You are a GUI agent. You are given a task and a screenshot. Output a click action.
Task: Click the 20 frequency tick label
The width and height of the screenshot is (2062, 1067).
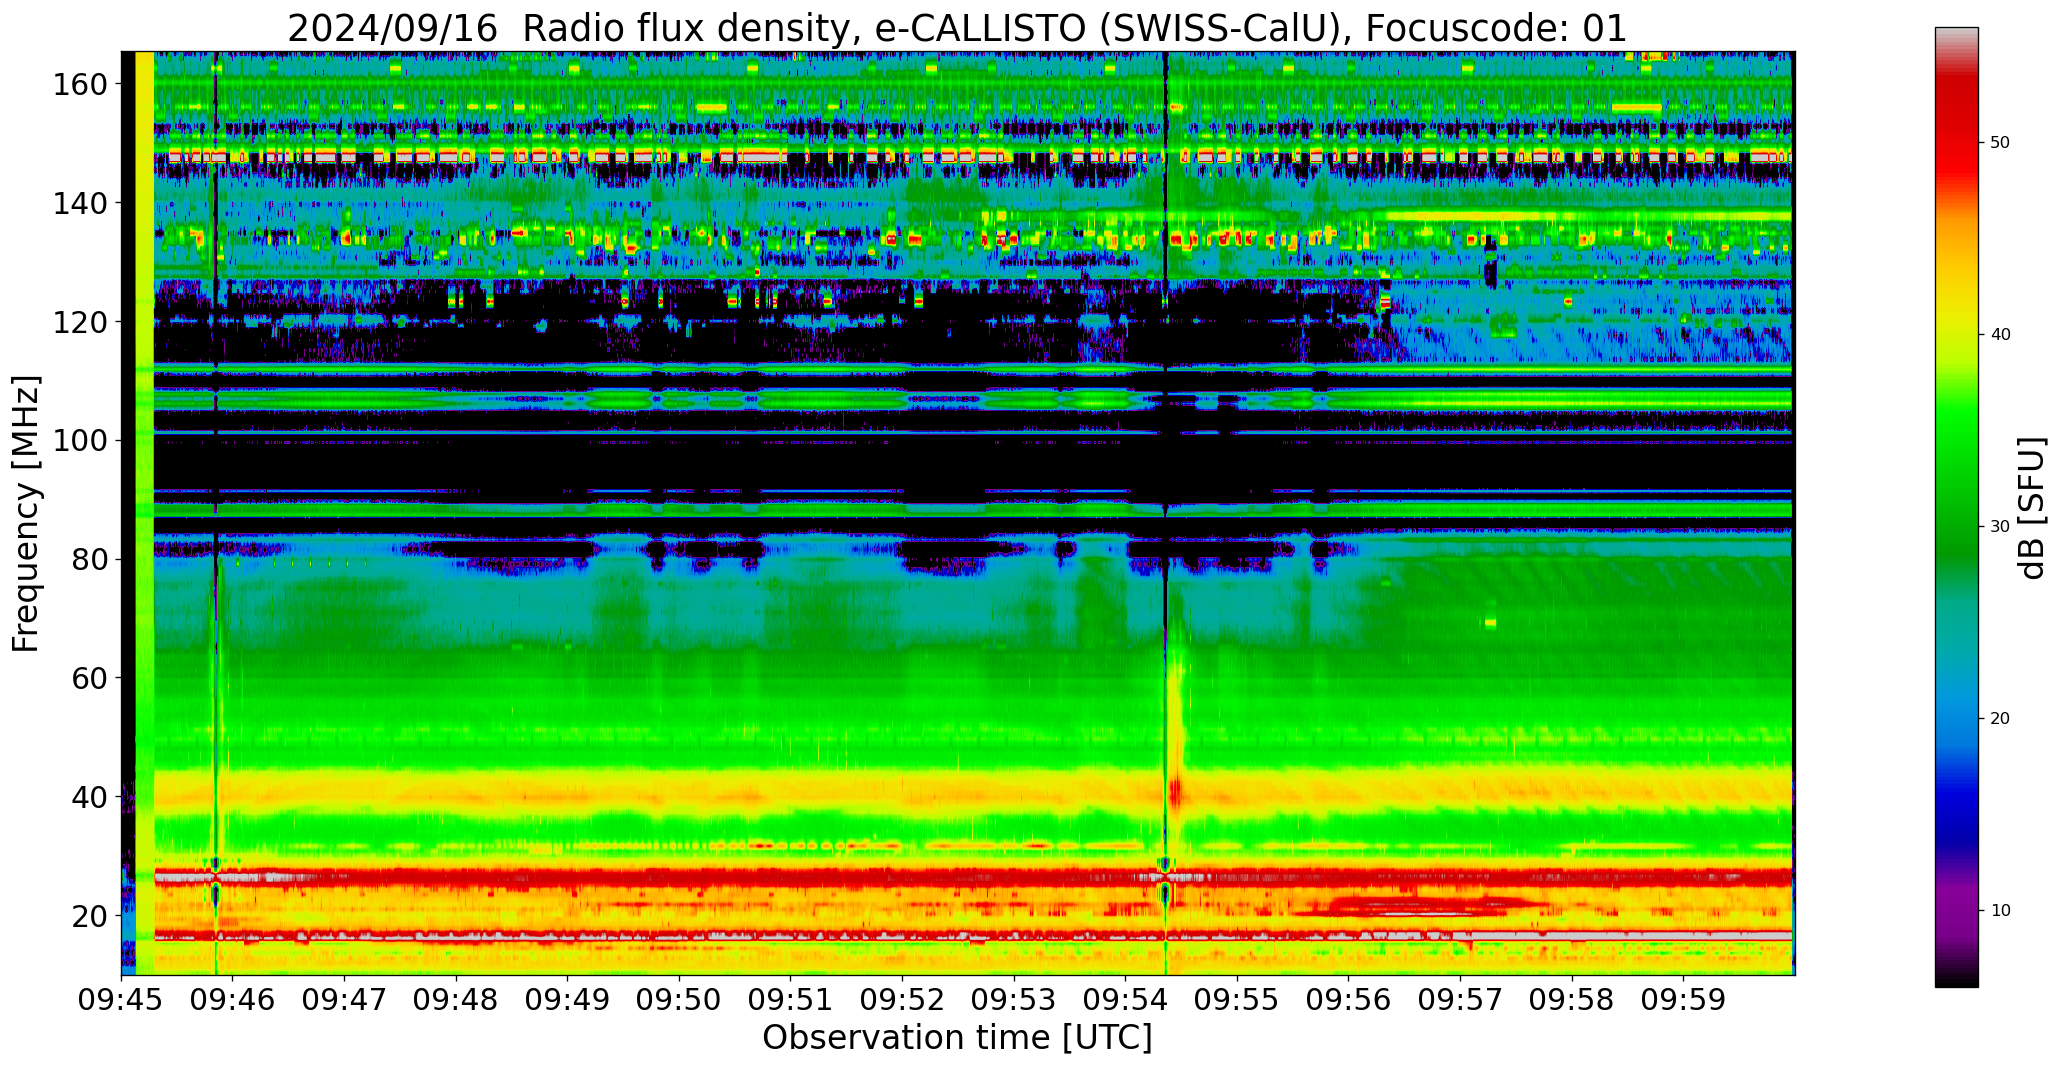pos(89,915)
